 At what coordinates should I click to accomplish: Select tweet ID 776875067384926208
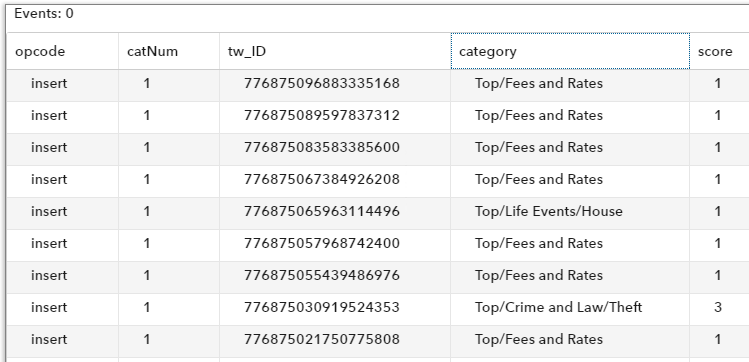point(321,180)
